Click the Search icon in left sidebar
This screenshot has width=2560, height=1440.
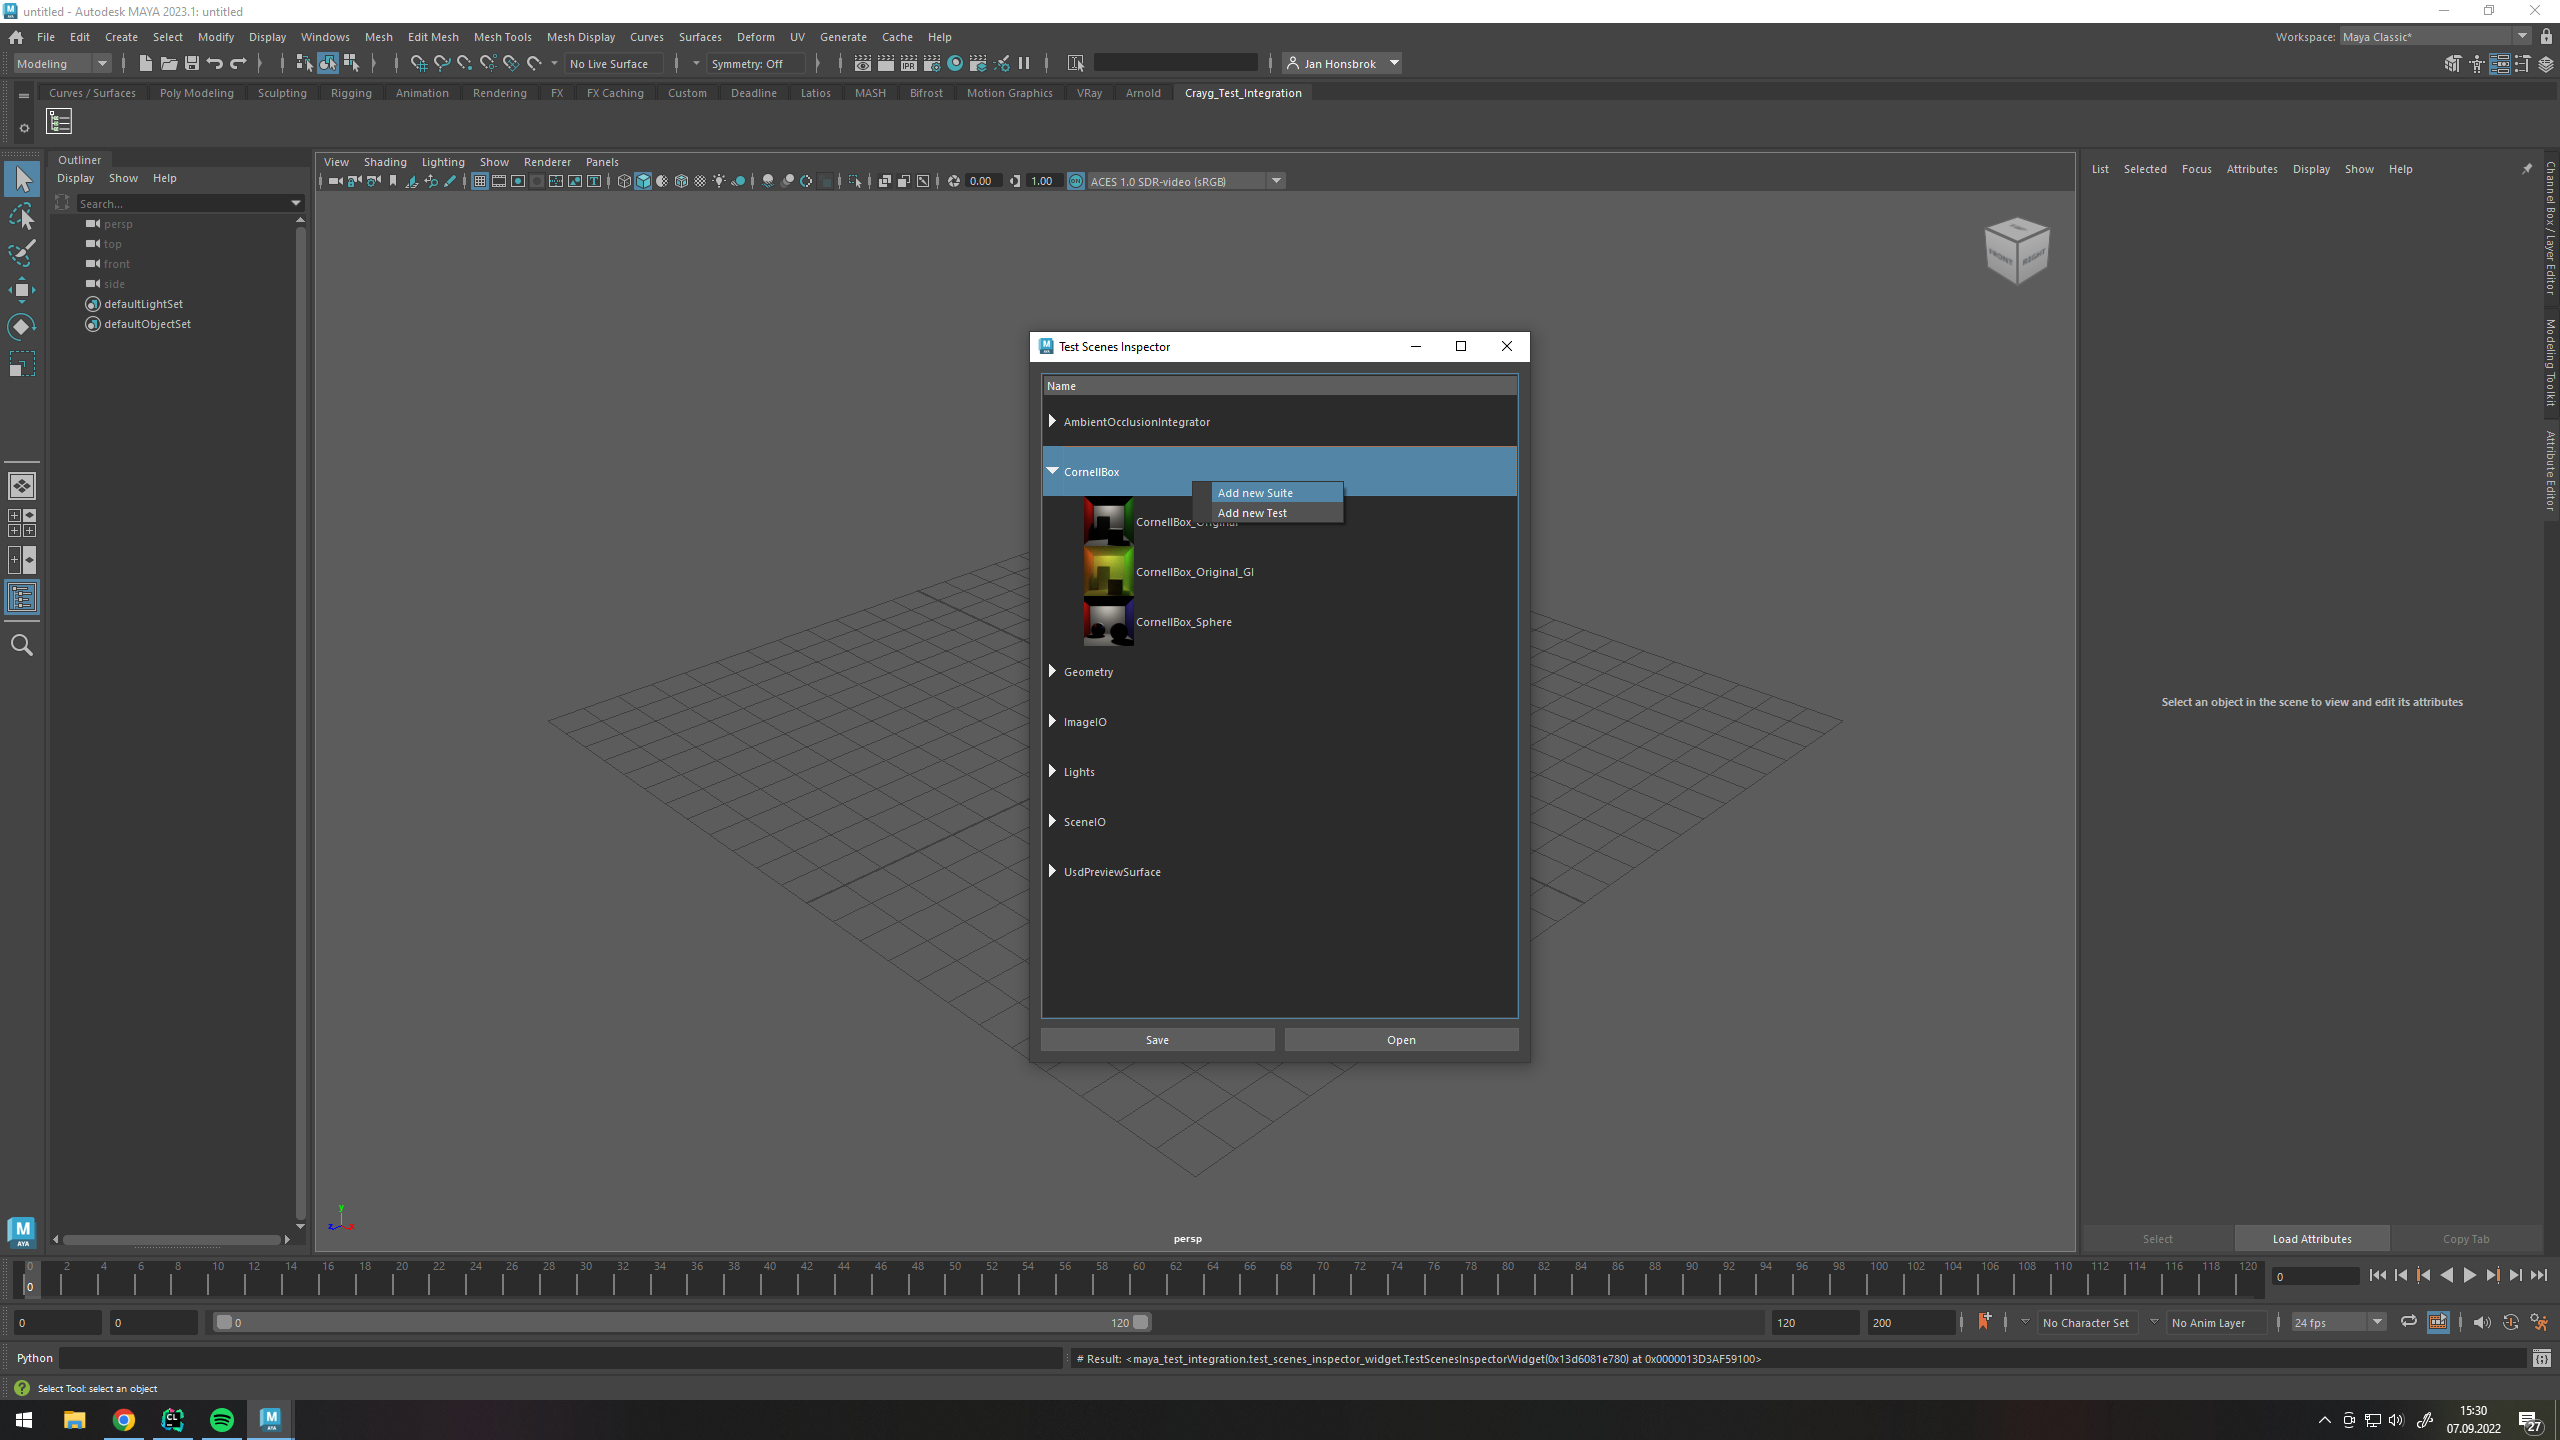pyautogui.click(x=22, y=645)
